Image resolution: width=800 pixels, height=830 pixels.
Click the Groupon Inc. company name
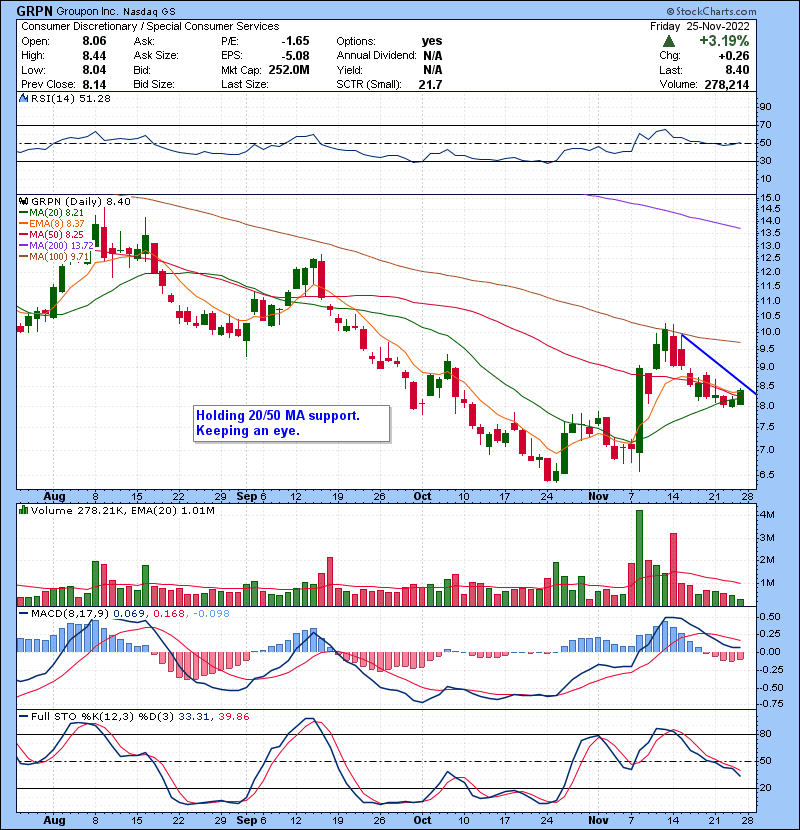point(87,11)
